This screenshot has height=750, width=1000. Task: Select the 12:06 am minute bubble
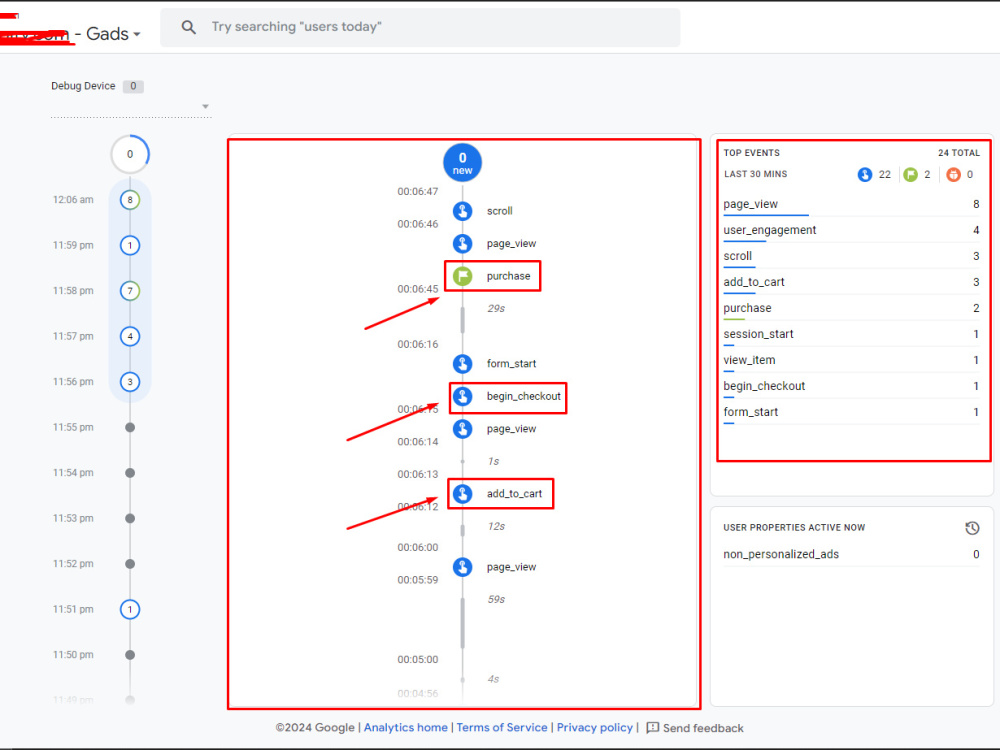coord(130,200)
